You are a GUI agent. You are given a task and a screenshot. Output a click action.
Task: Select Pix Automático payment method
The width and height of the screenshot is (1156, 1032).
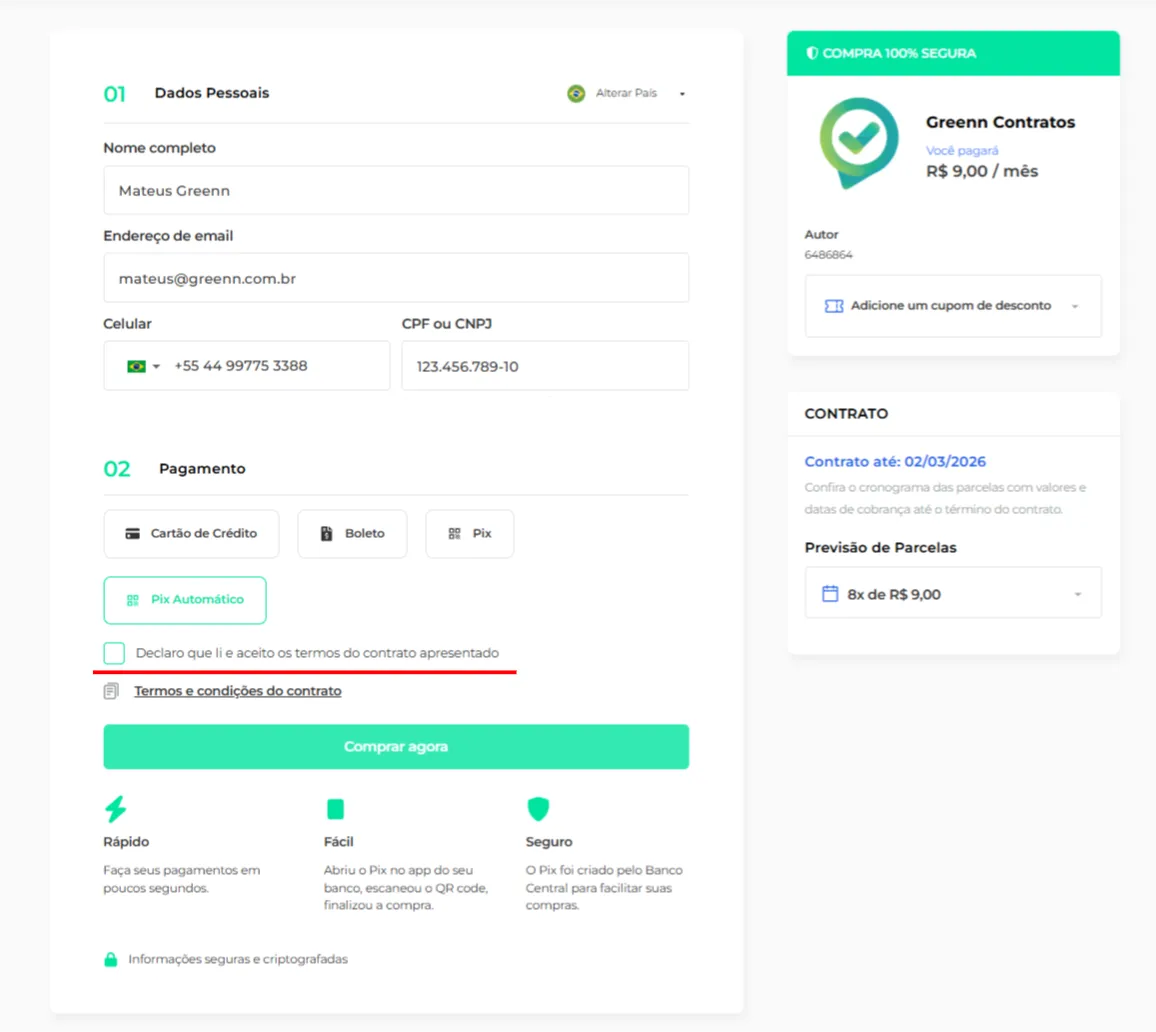(x=185, y=600)
